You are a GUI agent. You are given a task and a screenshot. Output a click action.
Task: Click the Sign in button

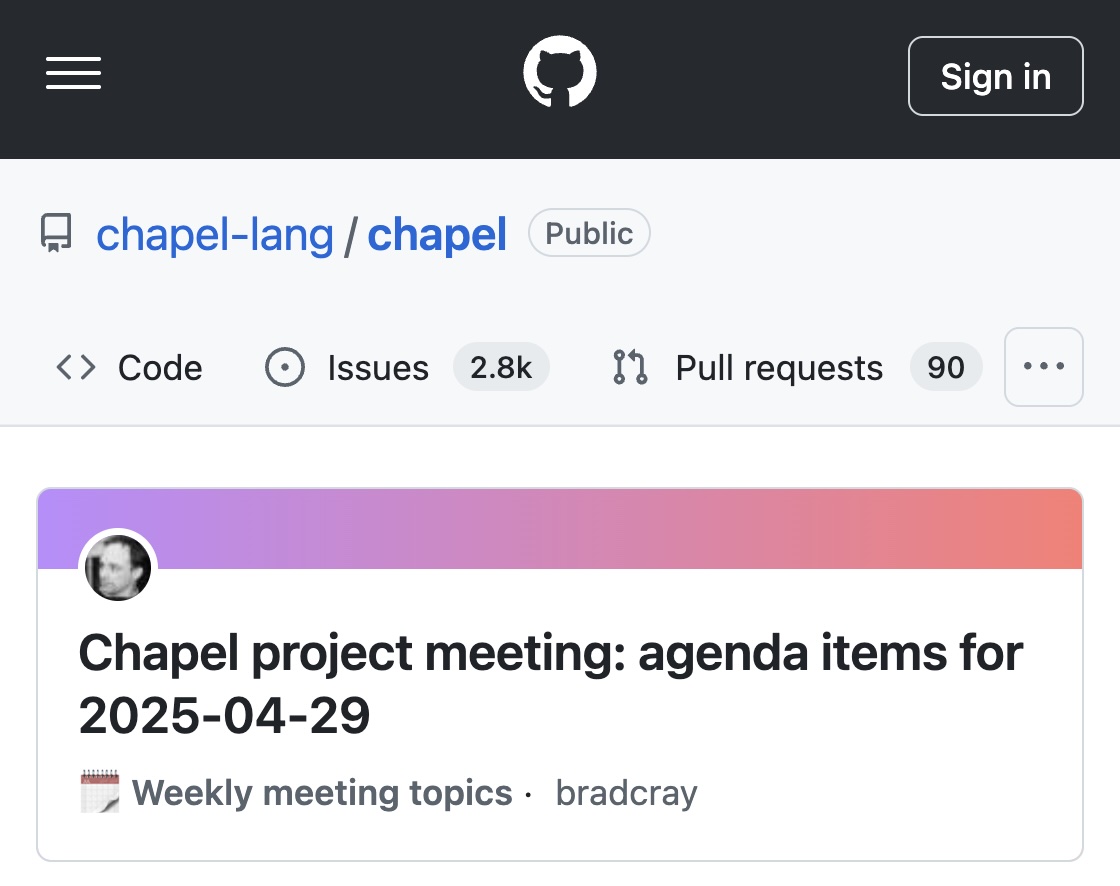point(996,76)
